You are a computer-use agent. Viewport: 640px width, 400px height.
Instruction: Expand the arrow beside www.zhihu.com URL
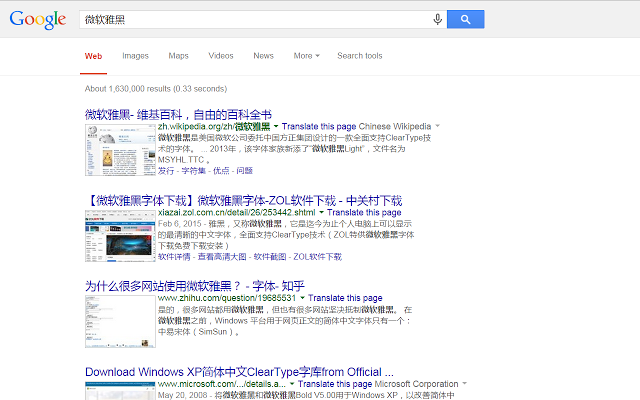302,298
